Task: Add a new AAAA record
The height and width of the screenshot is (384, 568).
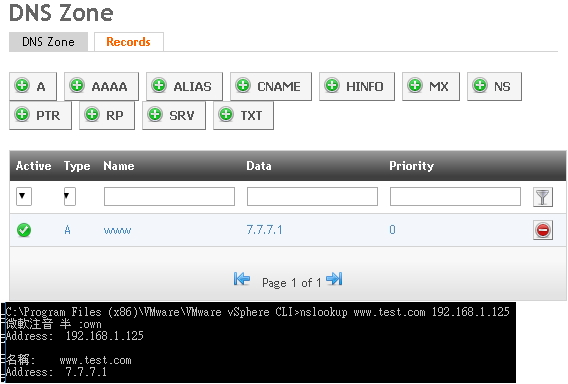Action: coord(101,86)
